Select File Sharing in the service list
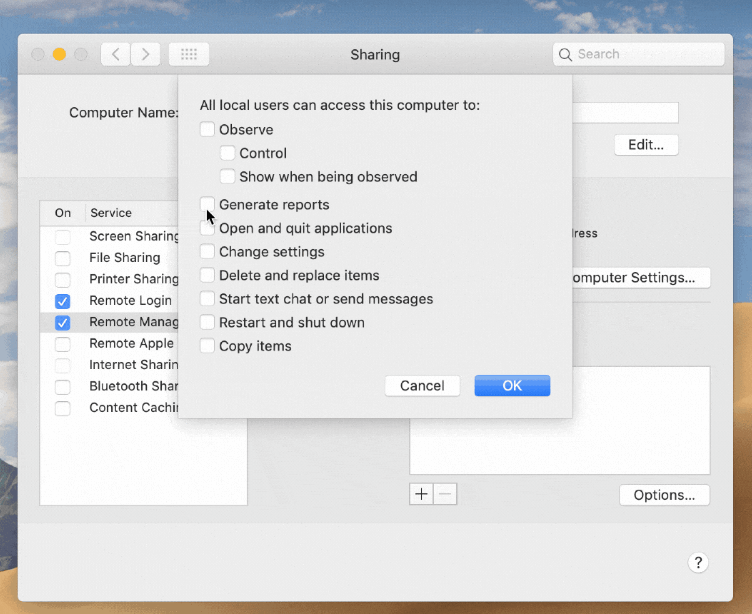The image size is (752, 614). pos(125,258)
